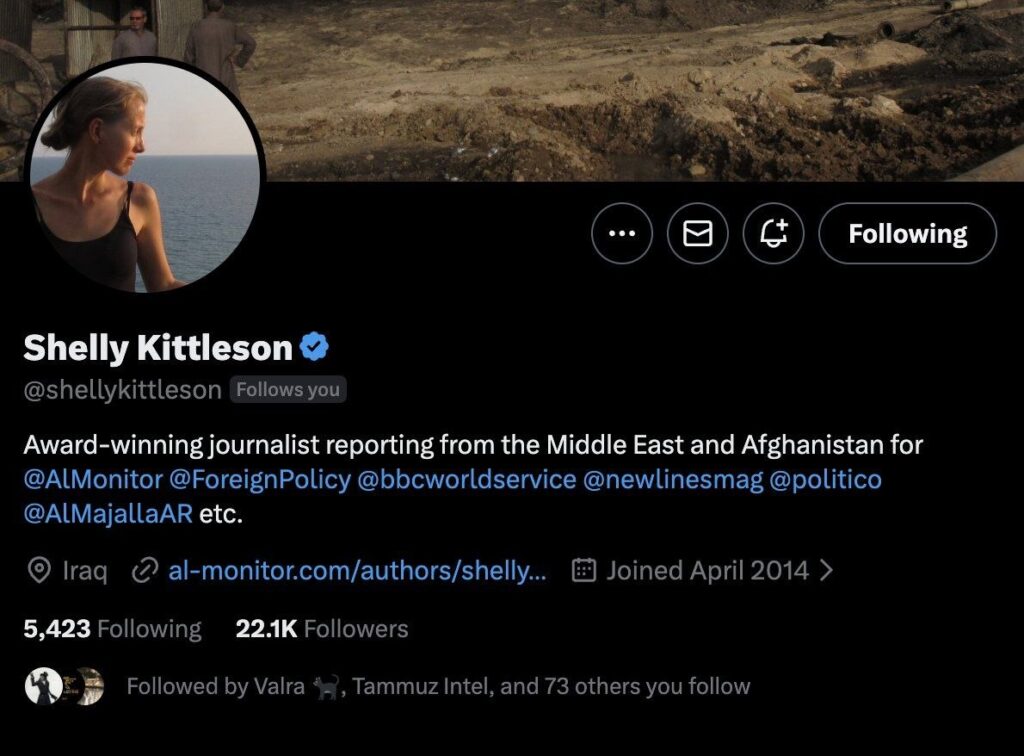Click the direct message envelope icon
1024x756 pixels.
point(698,234)
